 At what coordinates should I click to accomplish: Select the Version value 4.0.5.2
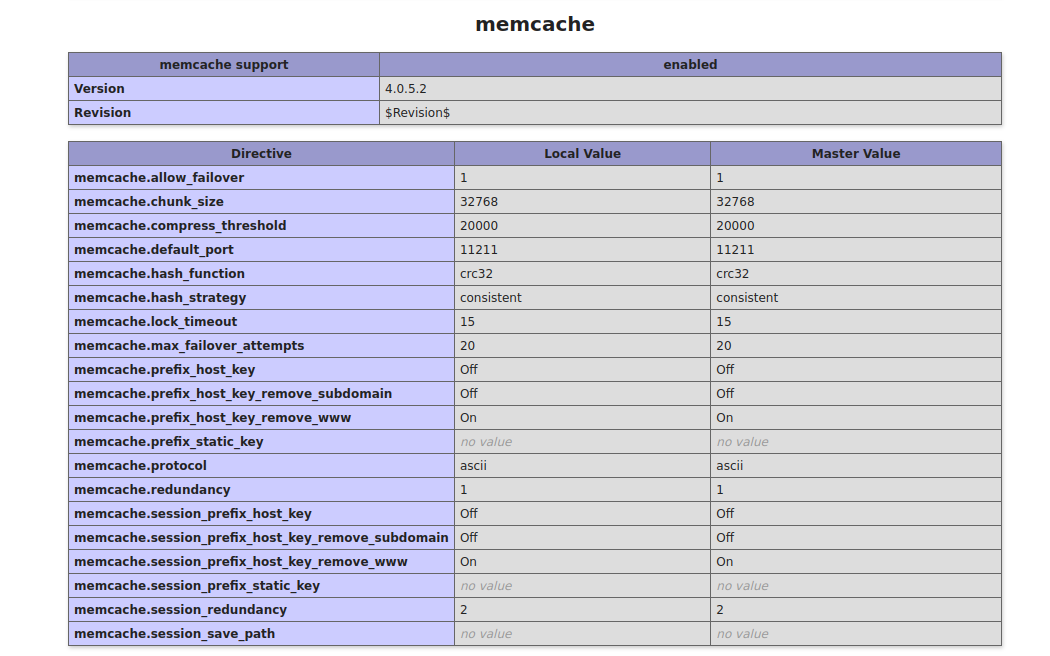click(406, 89)
